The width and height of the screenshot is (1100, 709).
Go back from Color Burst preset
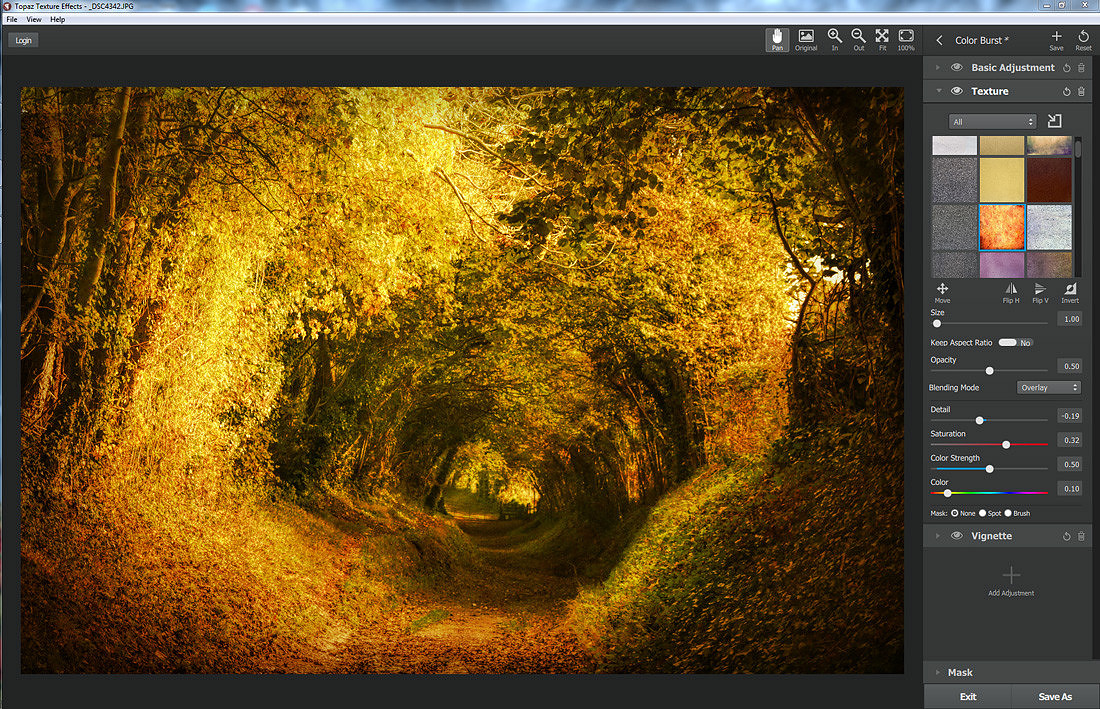[939, 41]
